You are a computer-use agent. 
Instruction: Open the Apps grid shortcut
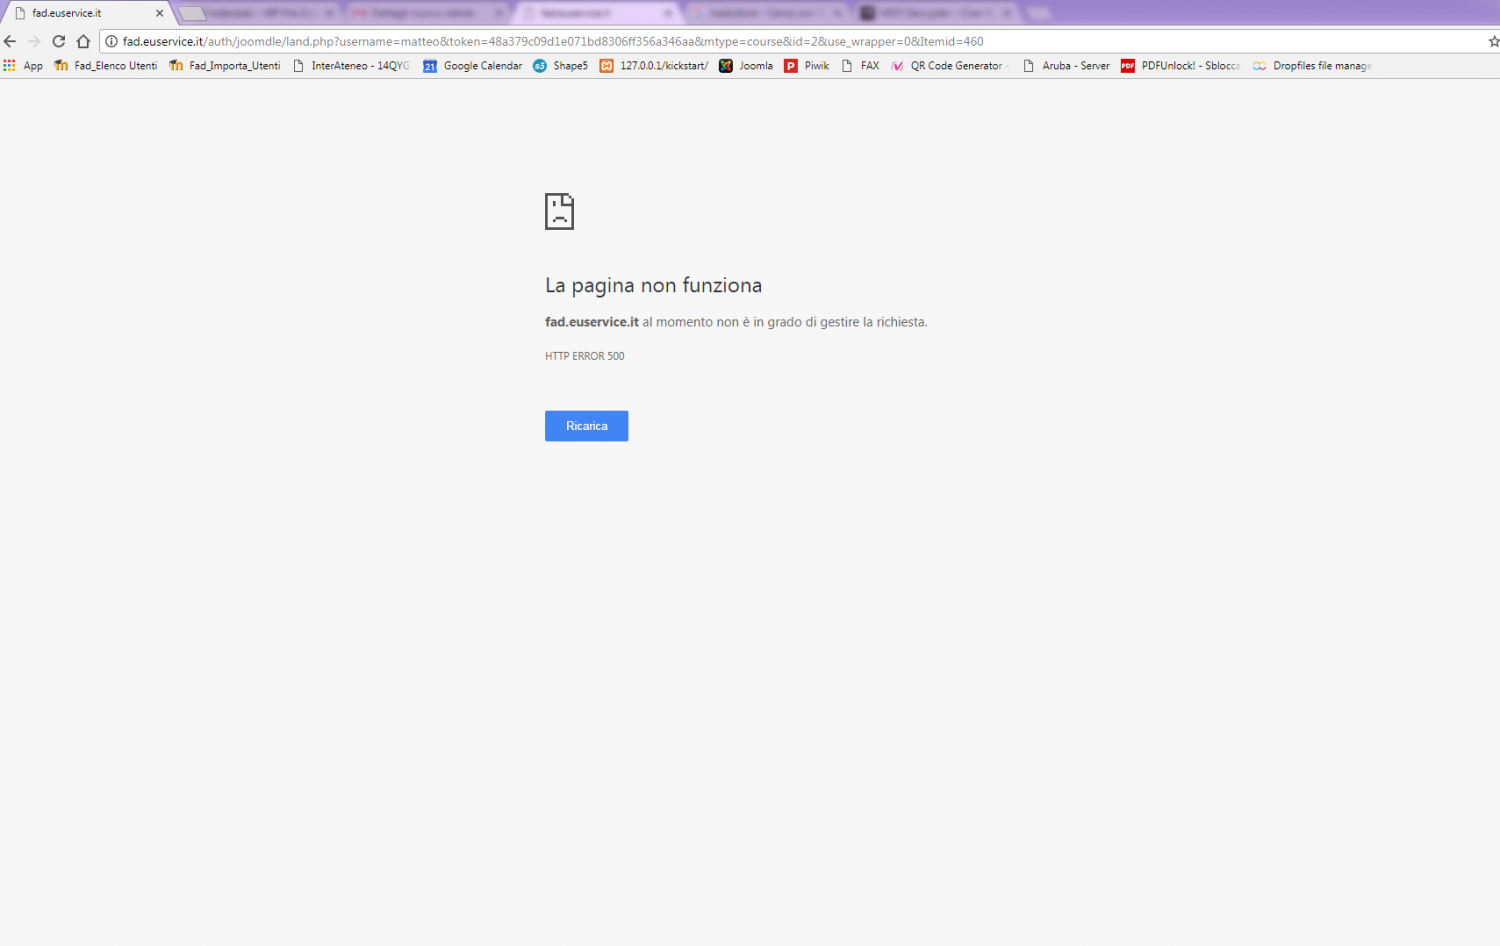tap(23, 66)
